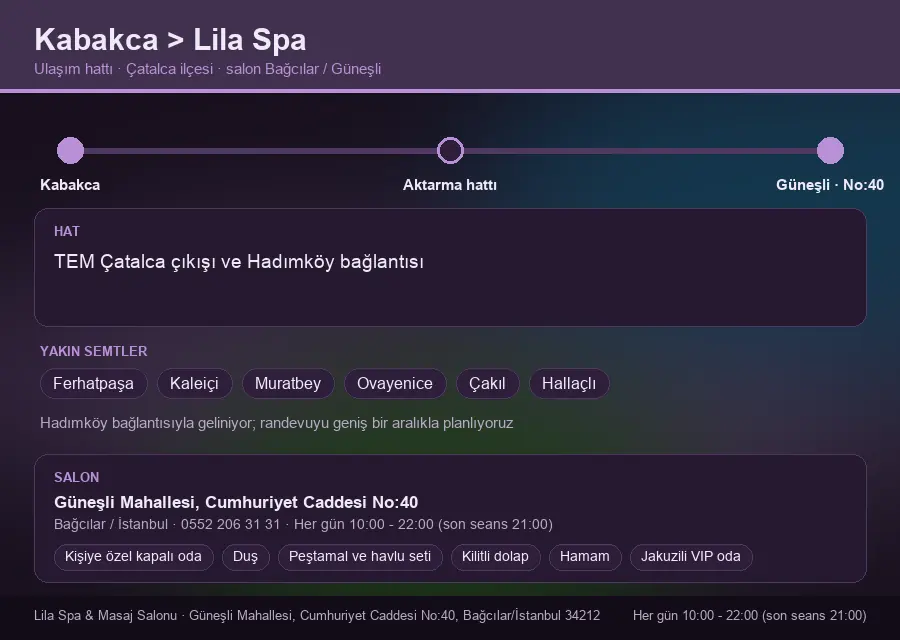Choose the Ovayenice neighborhood chip
This screenshot has height=640, width=900.
(x=395, y=383)
